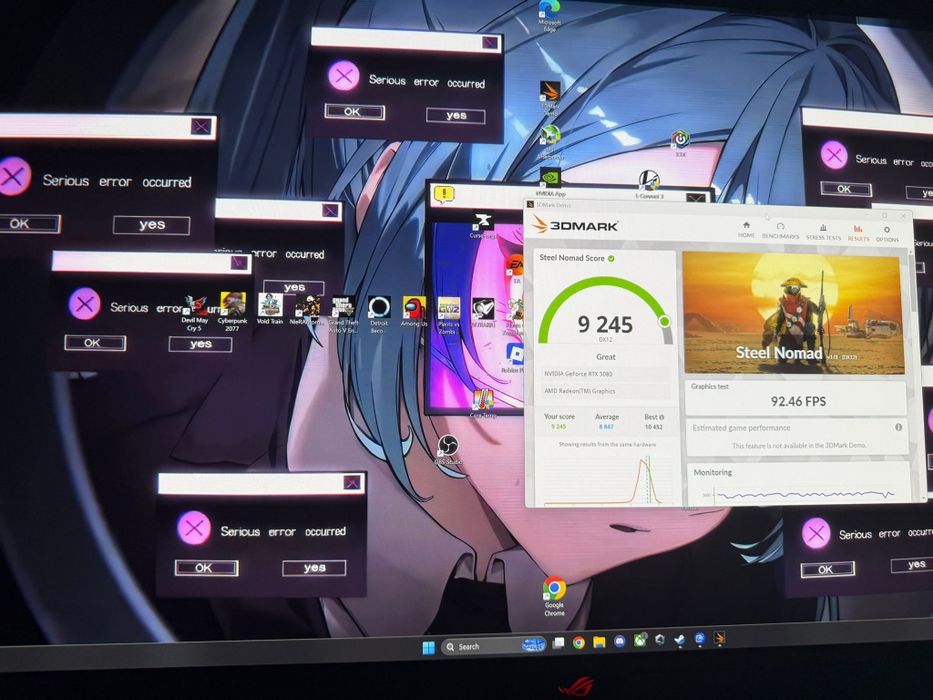The image size is (933, 700).
Task: Open Chrome from the taskbar
Action: (x=578, y=642)
